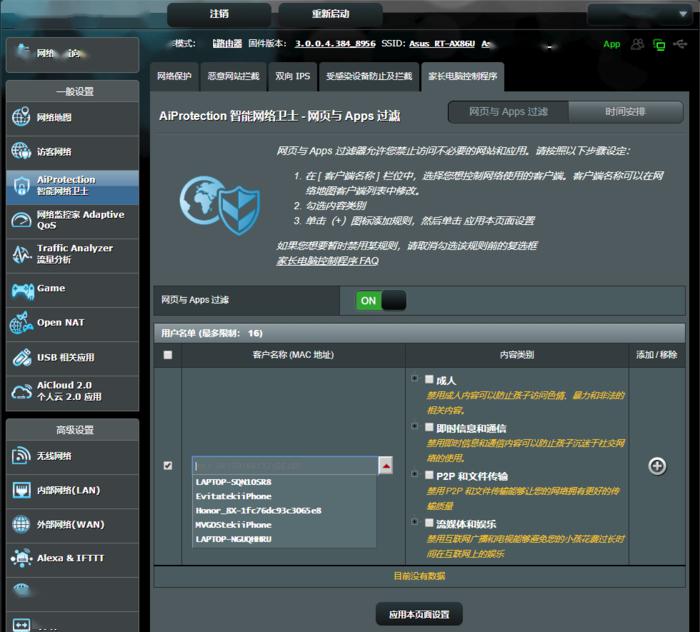This screenshot has width=700, height=632.
Task: Open 网络监控家 Adaptive QoS page
Action: coord(72,220)
